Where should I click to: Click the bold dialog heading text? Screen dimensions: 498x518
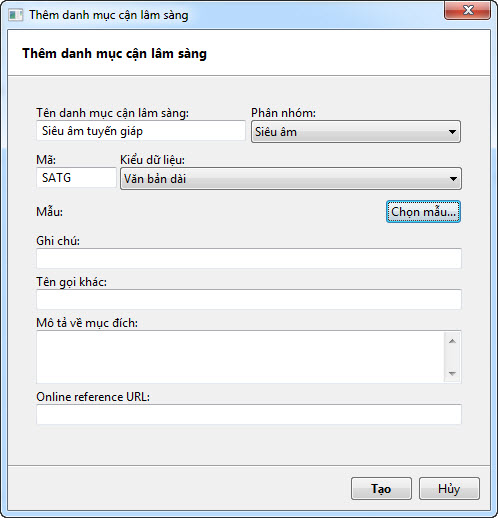coord(114,54)
